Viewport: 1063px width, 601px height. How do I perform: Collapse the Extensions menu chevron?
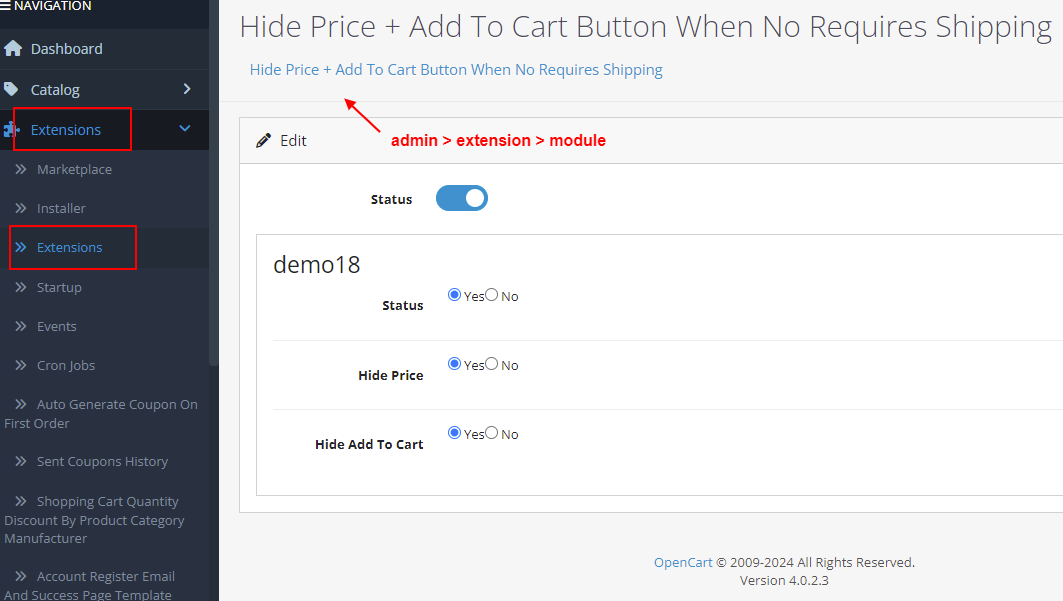click(185, 129)
